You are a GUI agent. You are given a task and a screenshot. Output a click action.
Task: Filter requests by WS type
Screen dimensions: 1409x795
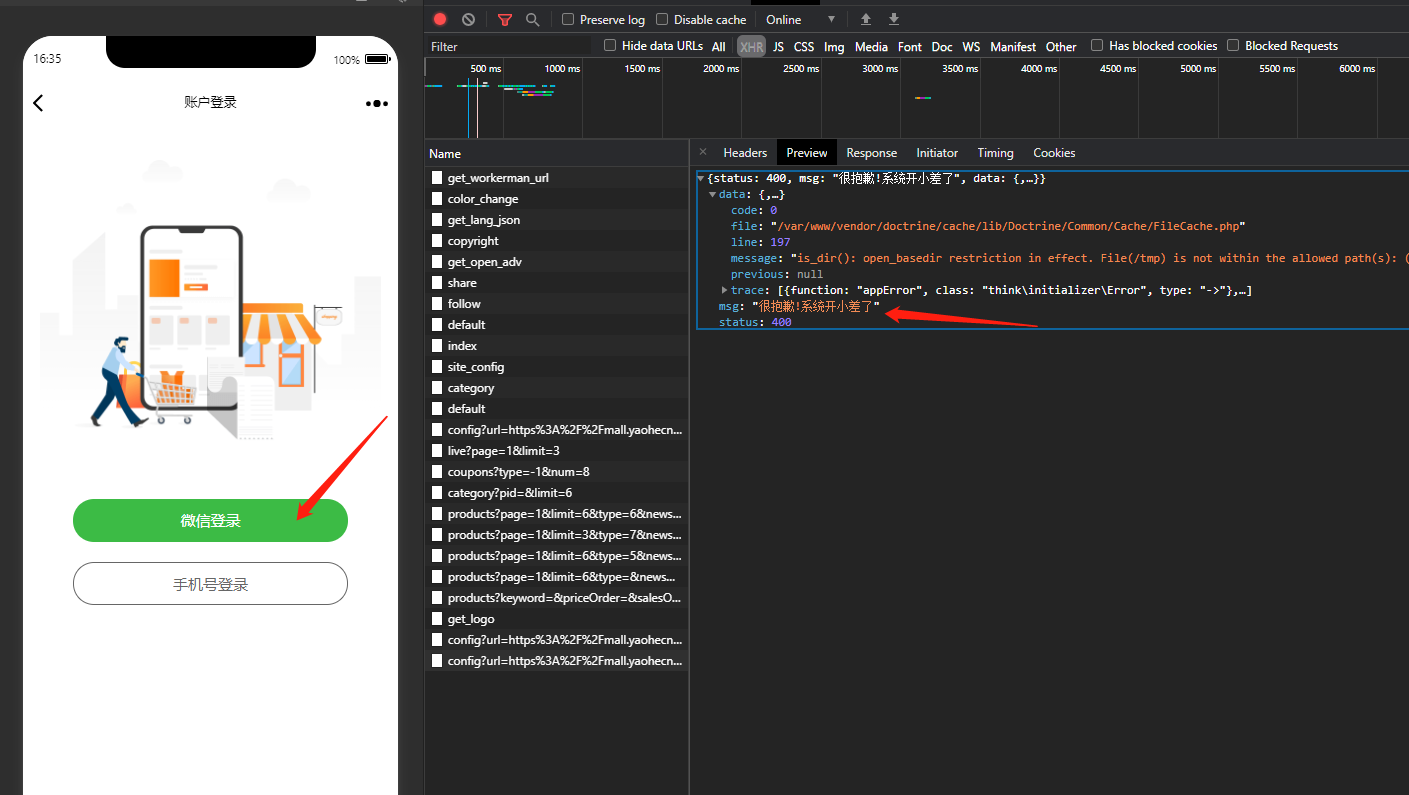click(x=971, y=46)
